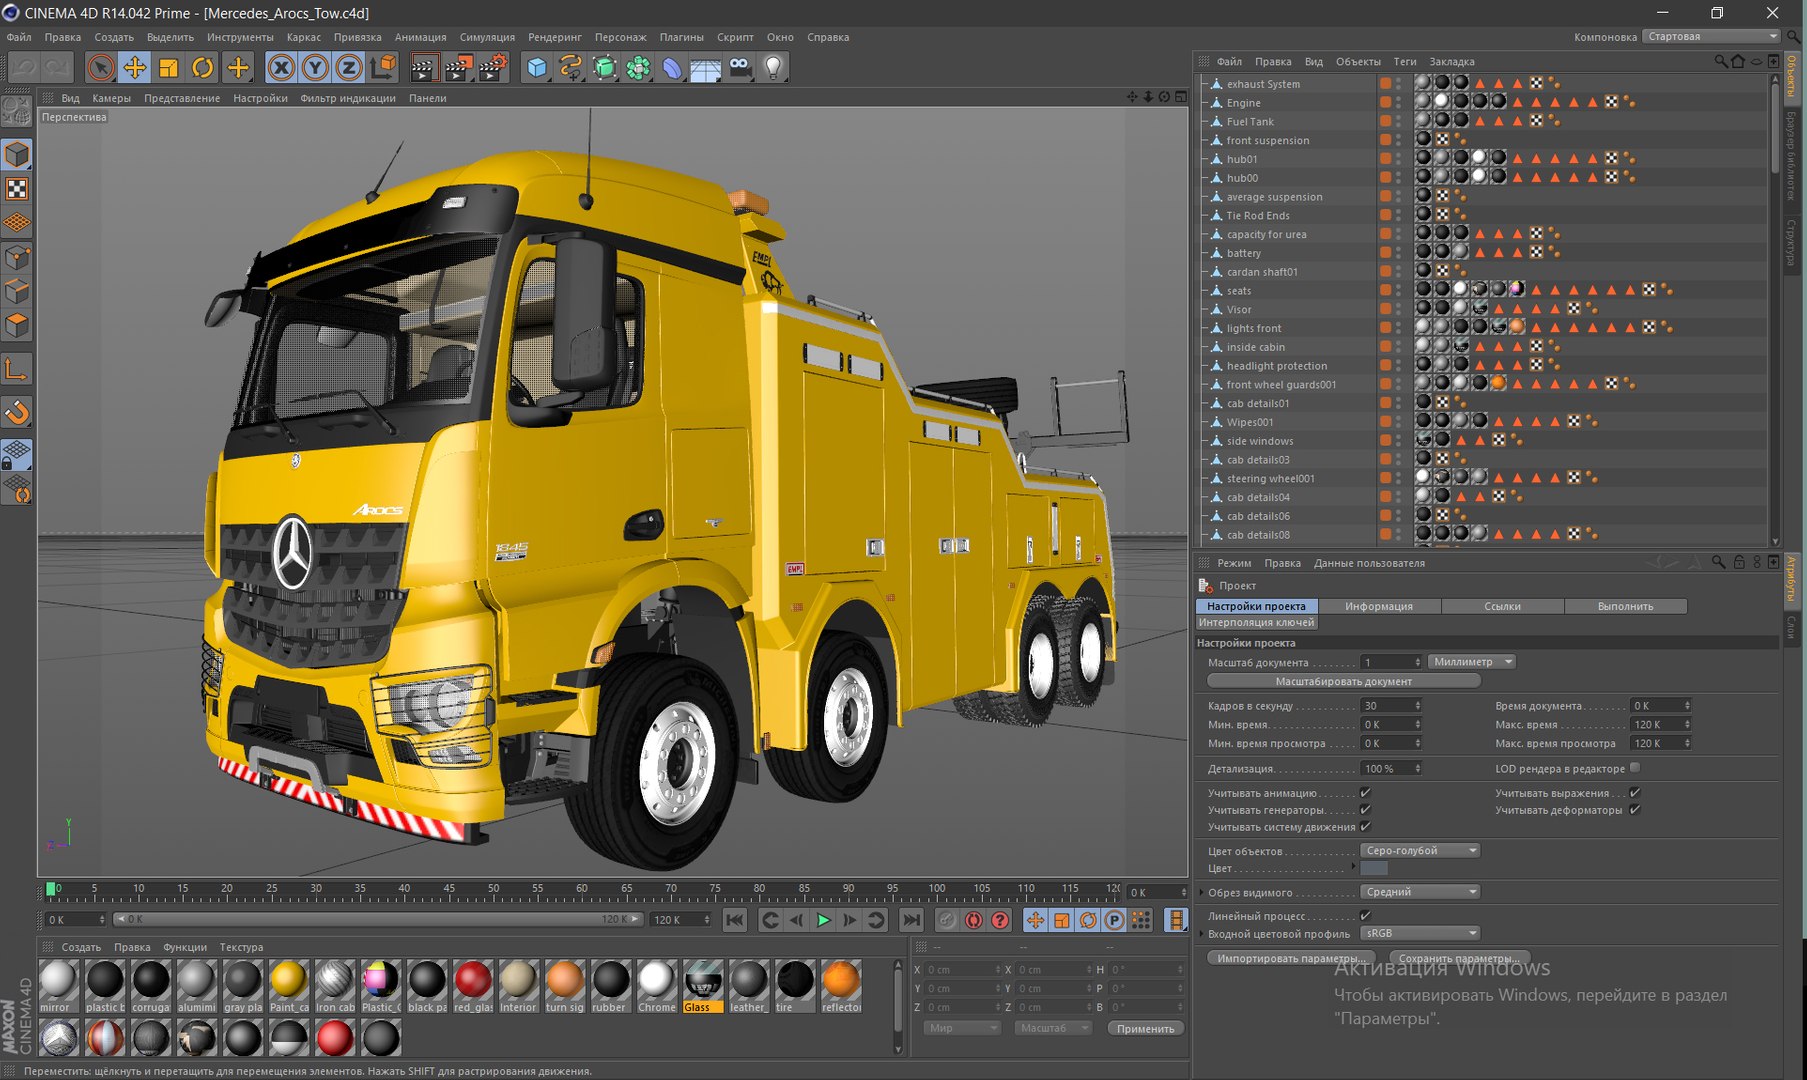Open the Масштаб dropdown in coordinates
This screenshot has width=1807, height=1080.
click(1053, 1028)
